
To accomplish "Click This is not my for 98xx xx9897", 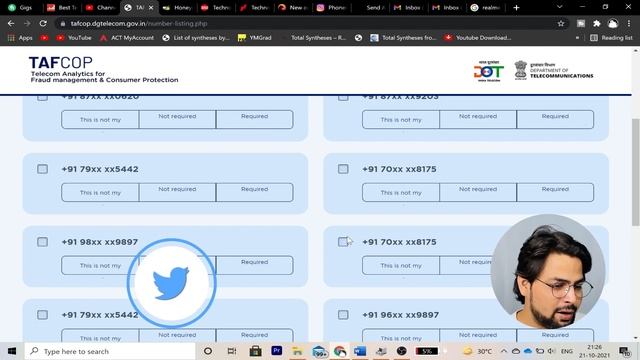I will [100, 265].
